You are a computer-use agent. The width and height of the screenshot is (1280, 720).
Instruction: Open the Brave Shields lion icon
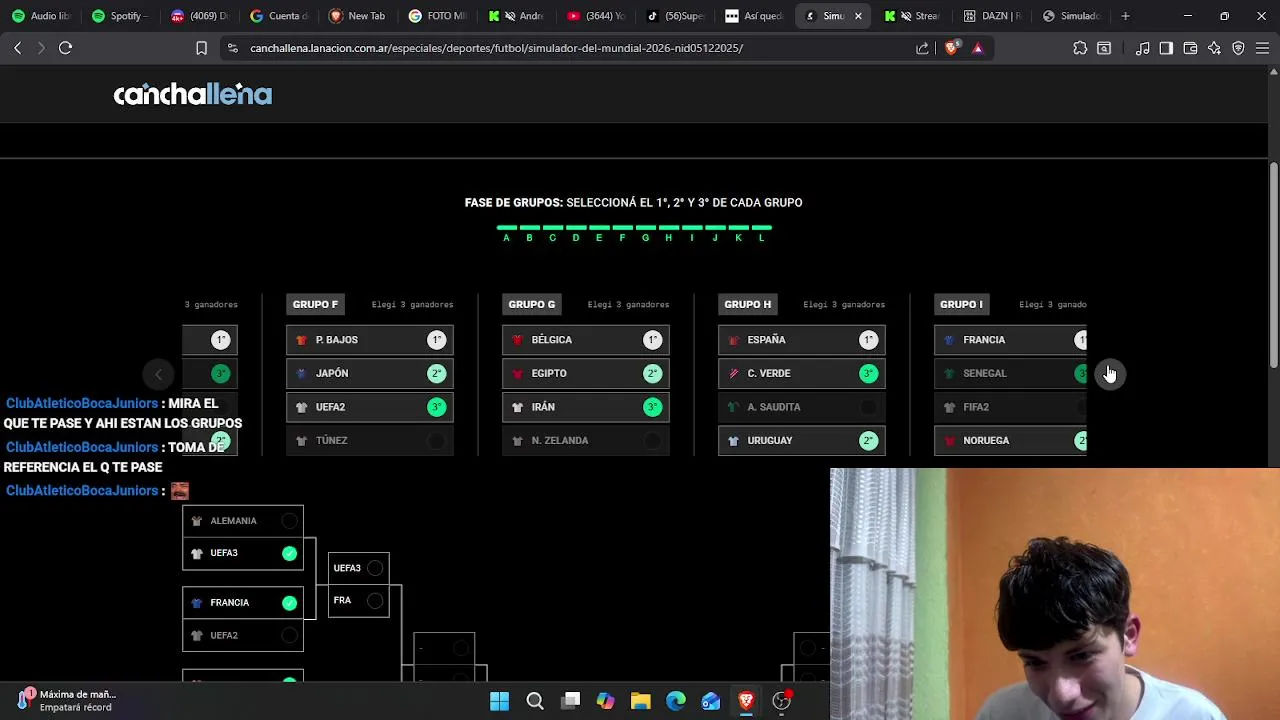(951, 48)
